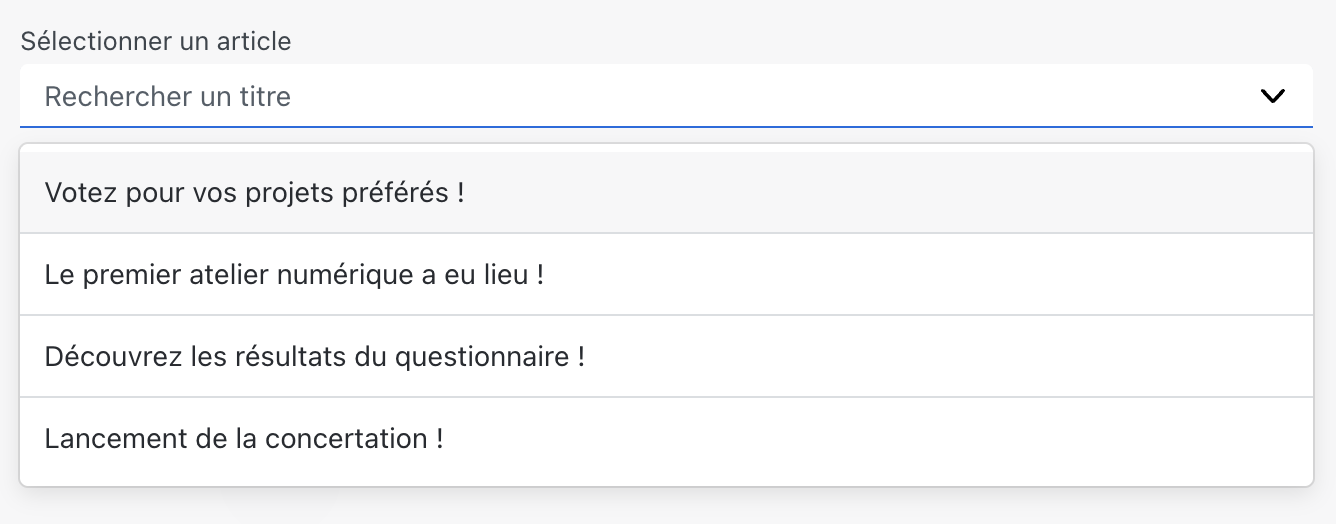Open the questionnaire results article option
The width and height of the screenshot is (1336, 524).
point(314,356)
